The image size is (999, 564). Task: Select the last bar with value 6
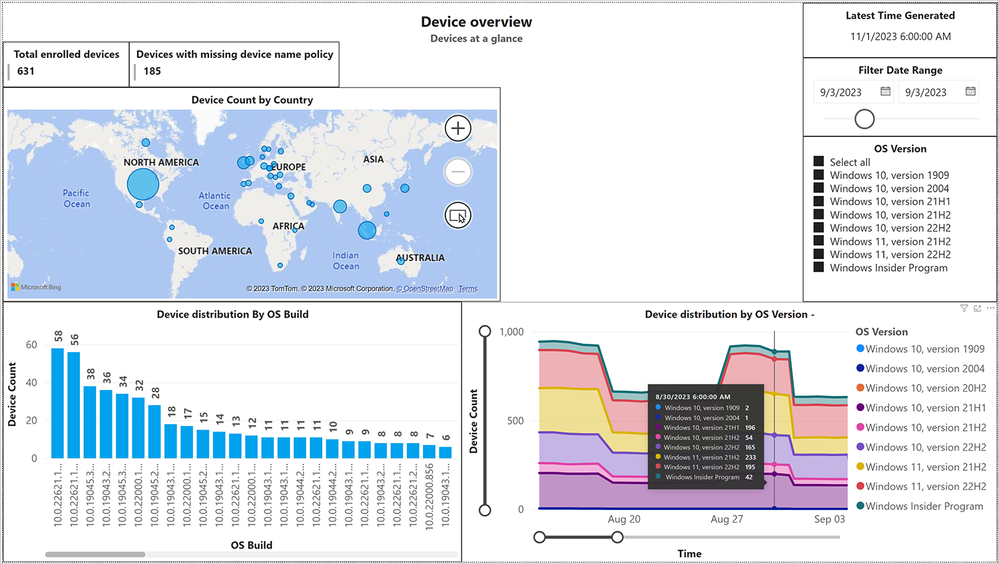point(445,452)
